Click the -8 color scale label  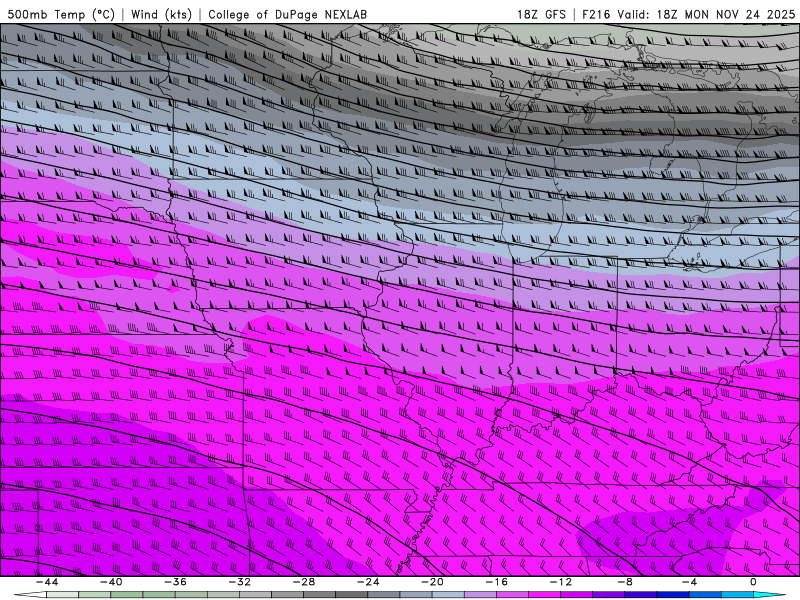626,582
